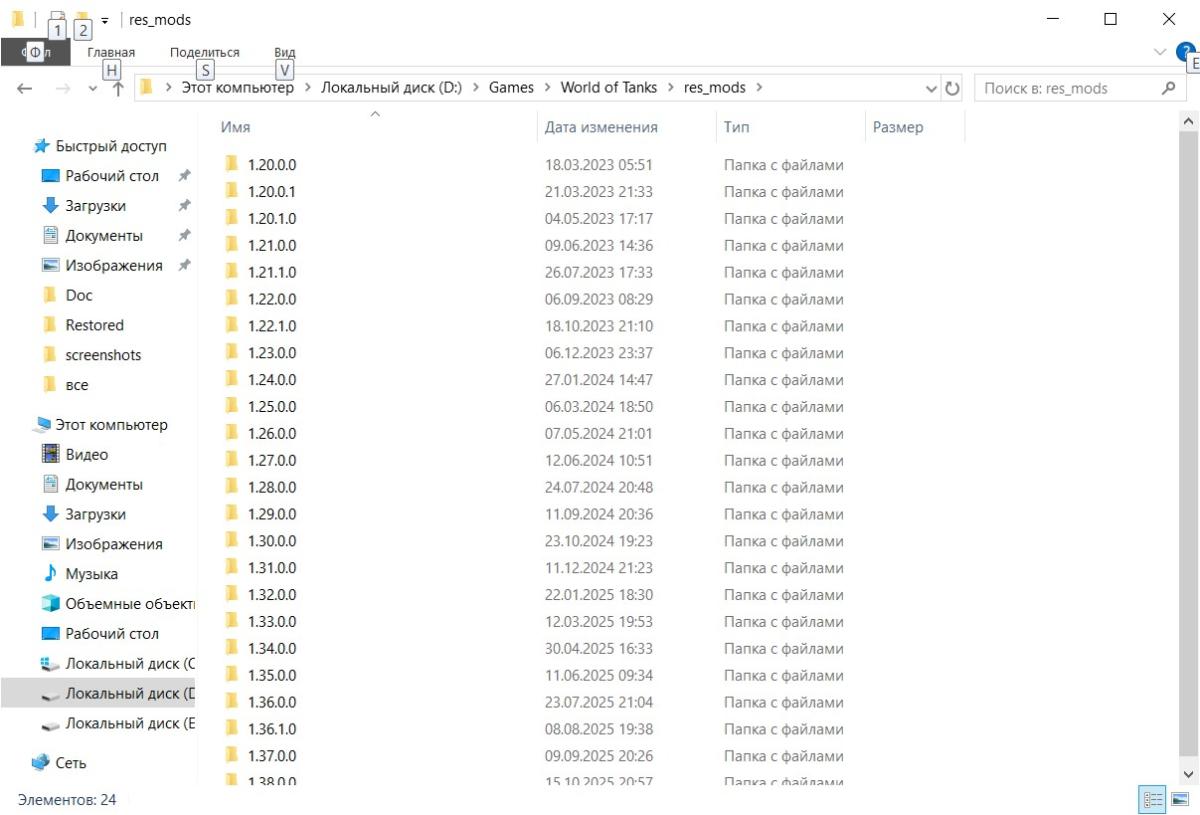Open recent locations dropdown arrow
This screenshot has height=815, width=1200.
tap(93, 88)
